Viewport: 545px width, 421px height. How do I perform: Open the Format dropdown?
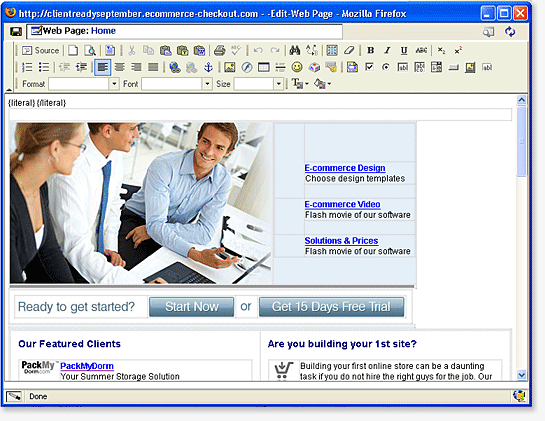click(x=84, y=84)
